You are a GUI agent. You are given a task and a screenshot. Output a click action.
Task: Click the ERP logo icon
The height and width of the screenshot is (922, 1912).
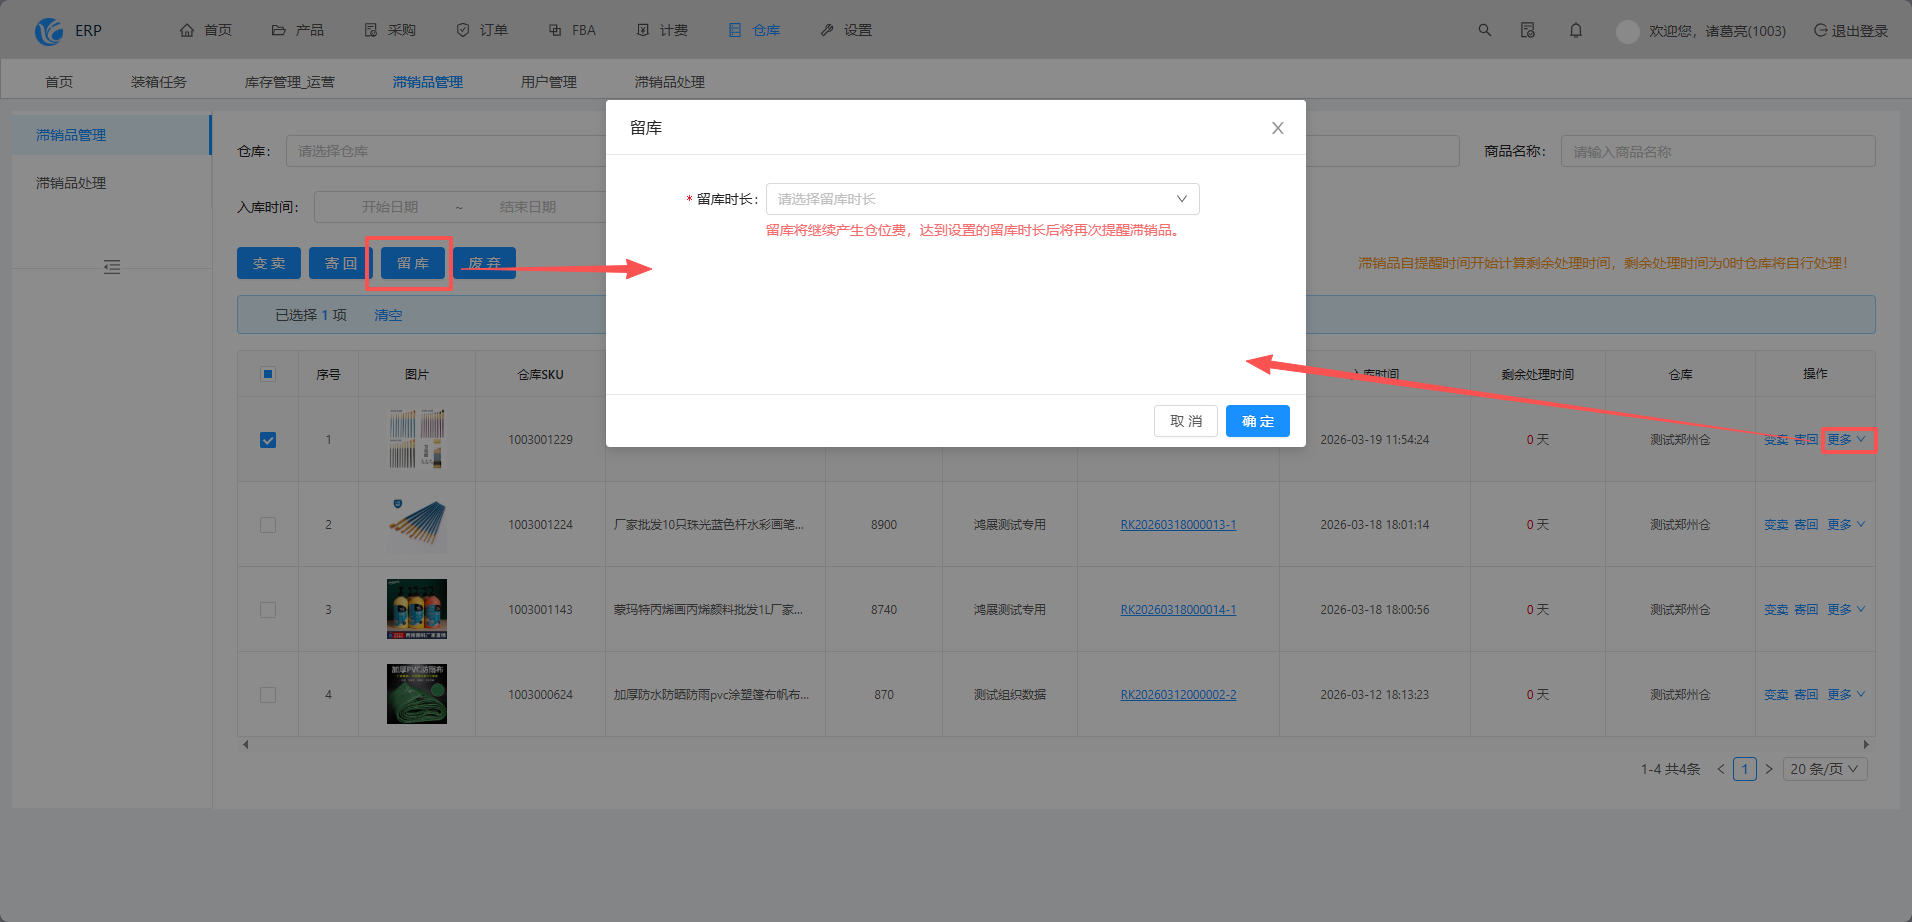(x=48, y=31)
